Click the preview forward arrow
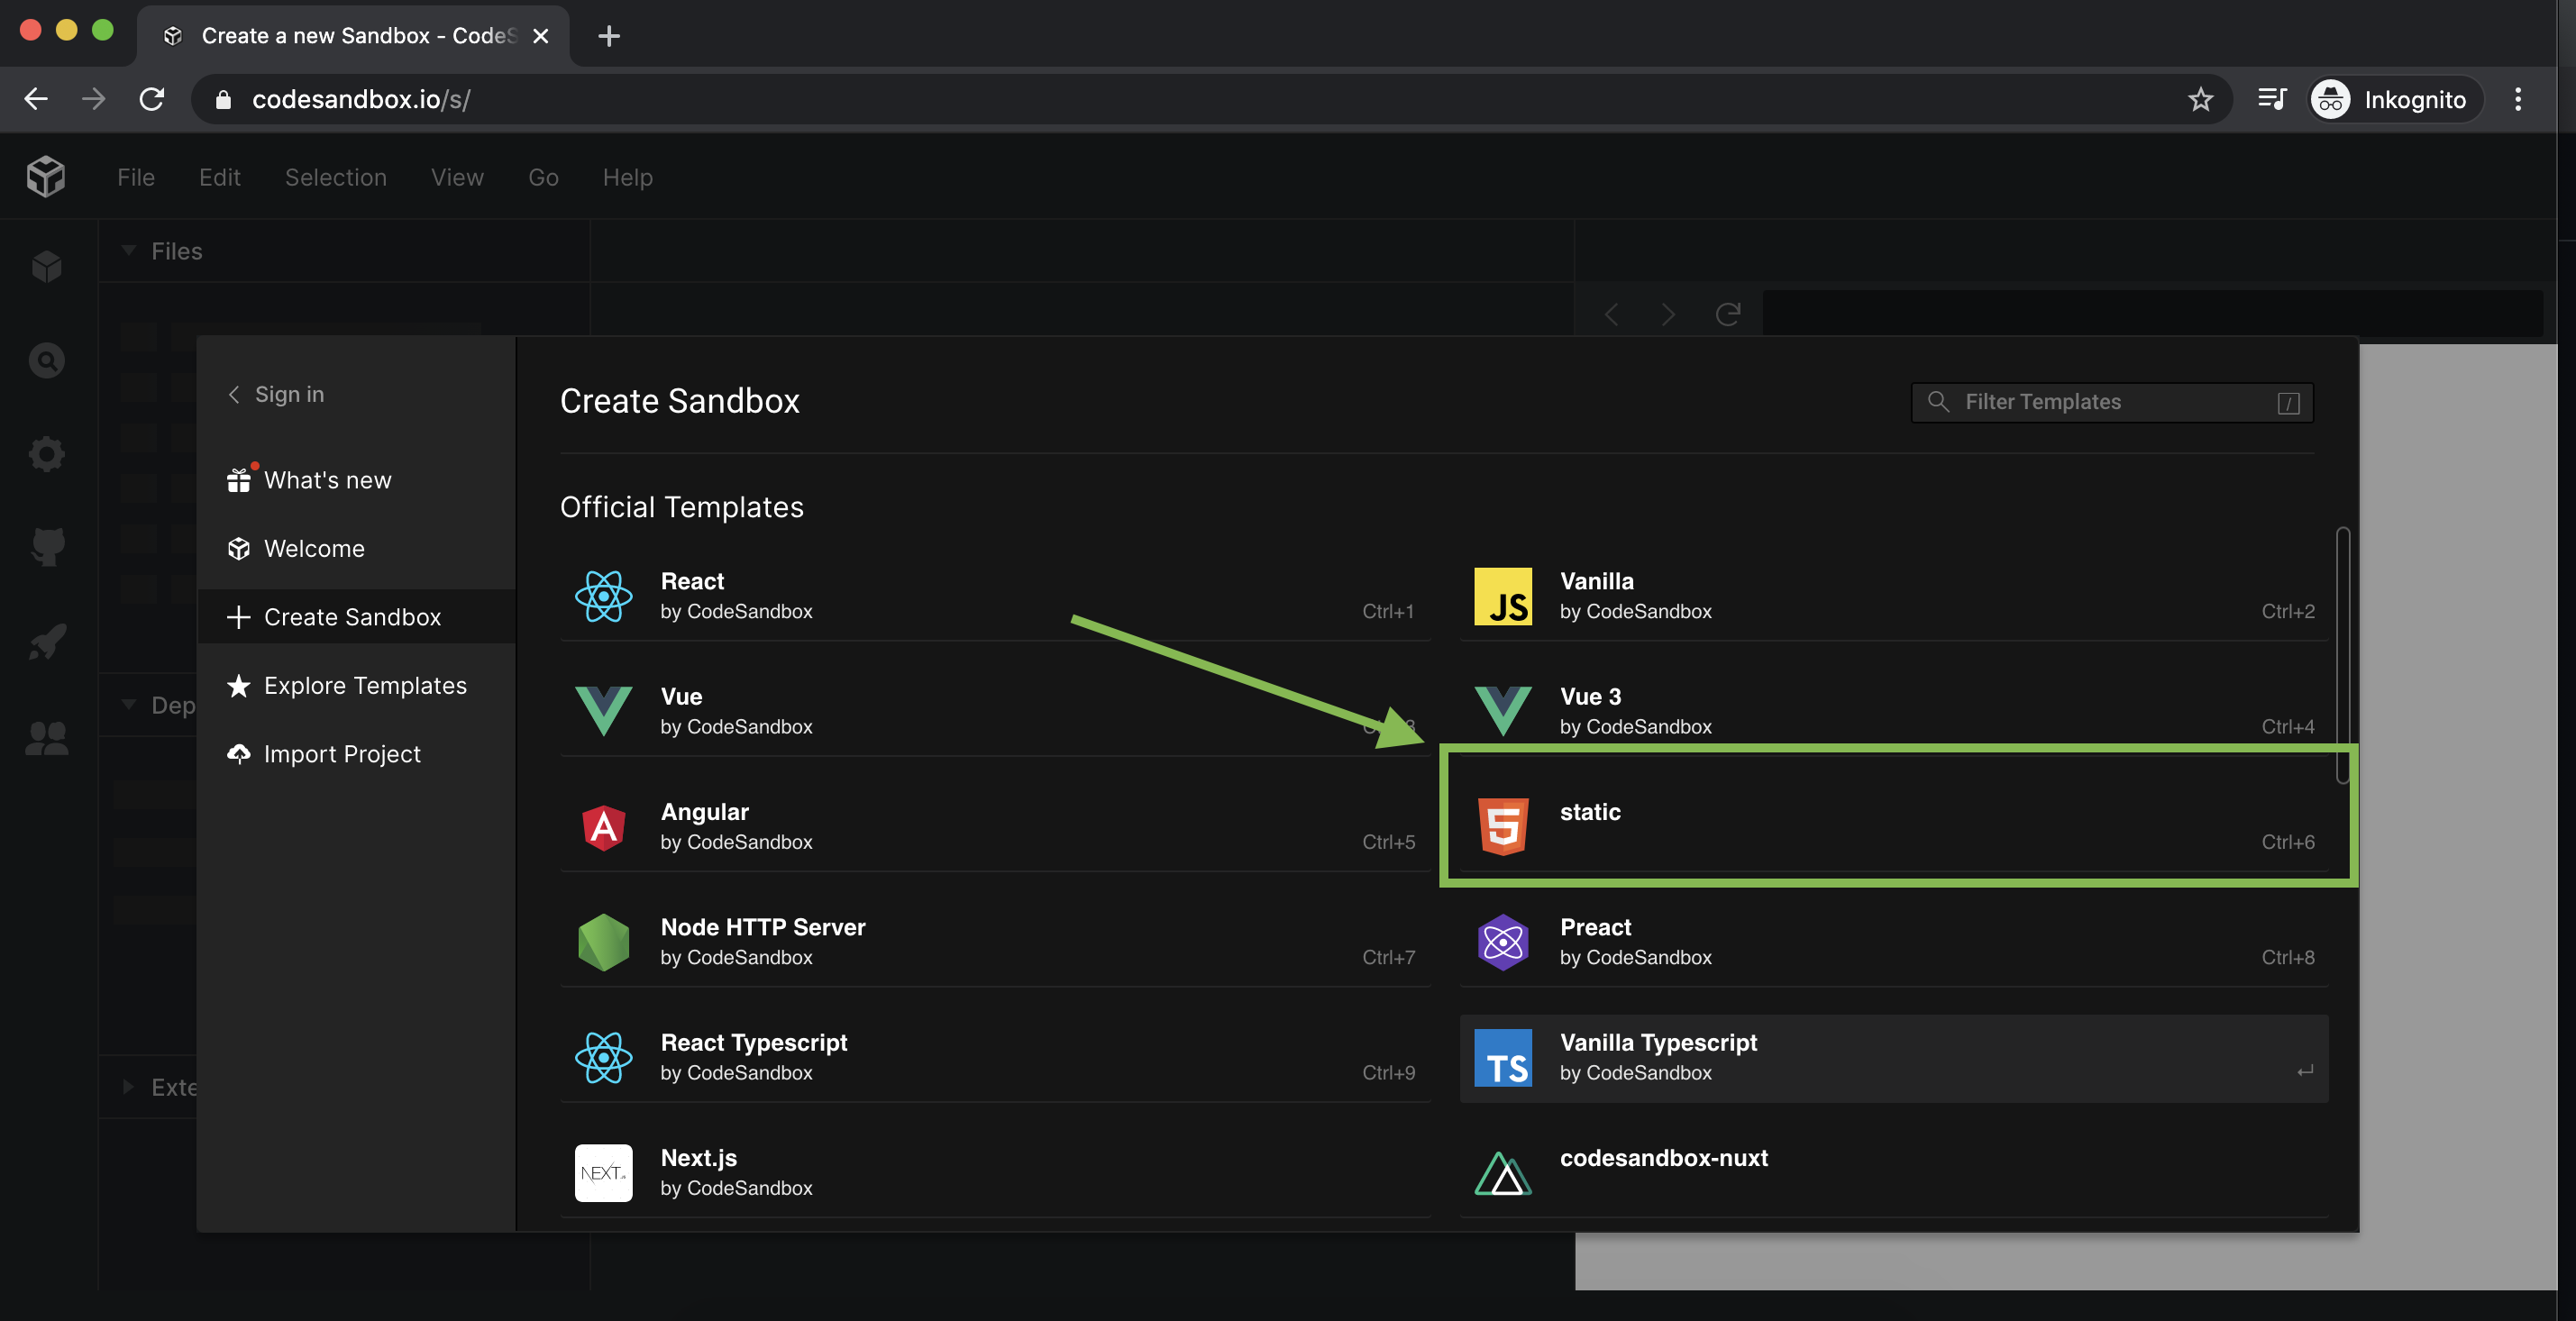 click(x=1668, y=315)
